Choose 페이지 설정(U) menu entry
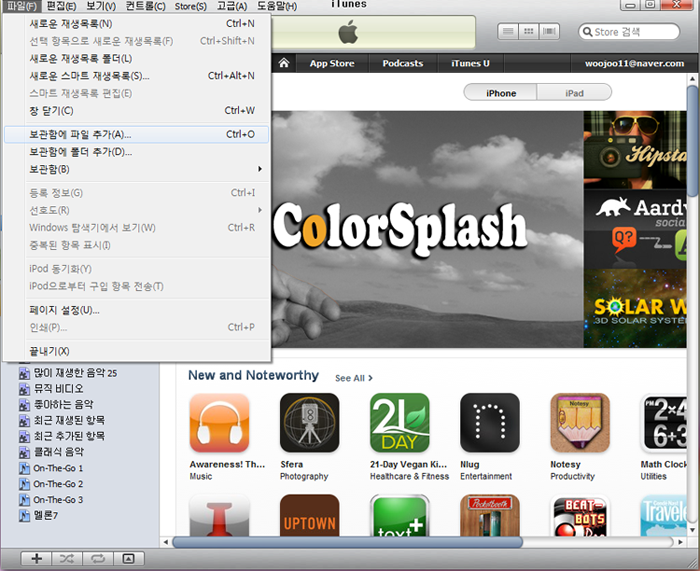 click(137, 310)
